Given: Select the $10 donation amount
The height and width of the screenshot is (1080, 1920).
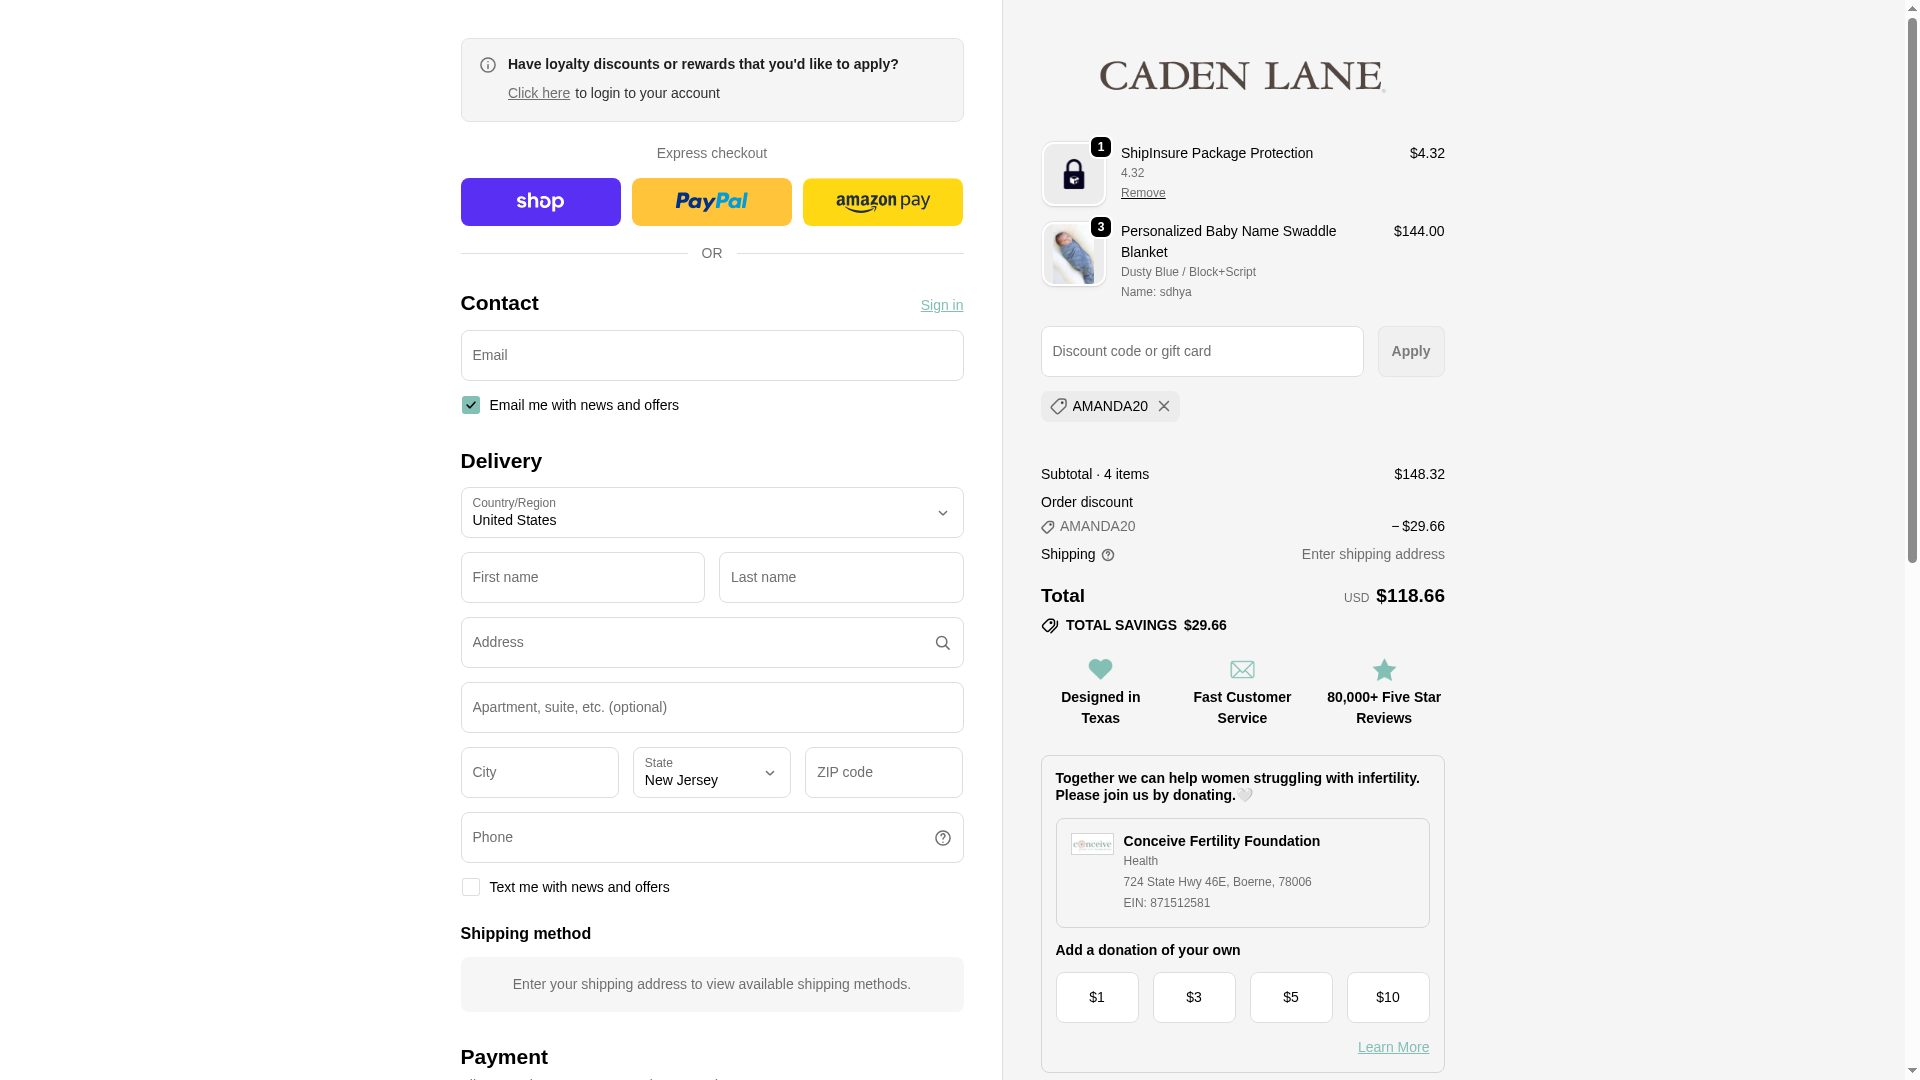Looking at the screenshot, I should (1387, 997).
